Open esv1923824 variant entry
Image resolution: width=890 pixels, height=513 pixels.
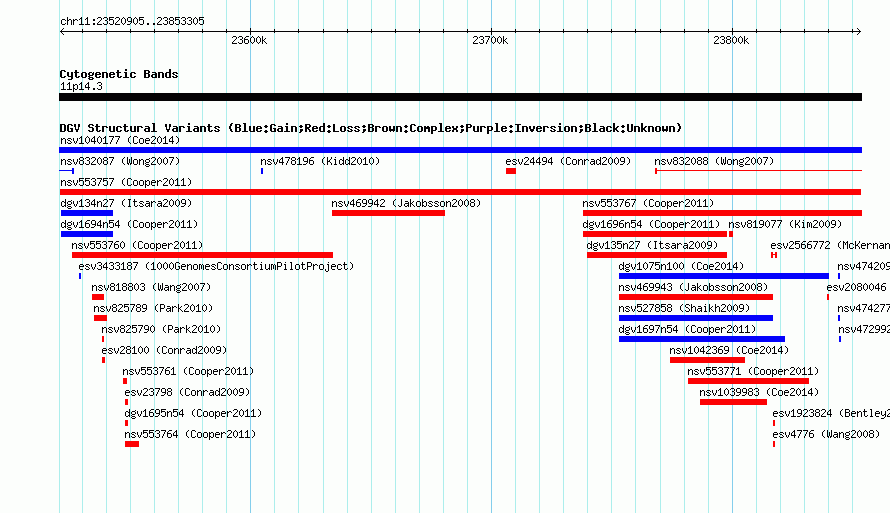[x=831, y=413]
